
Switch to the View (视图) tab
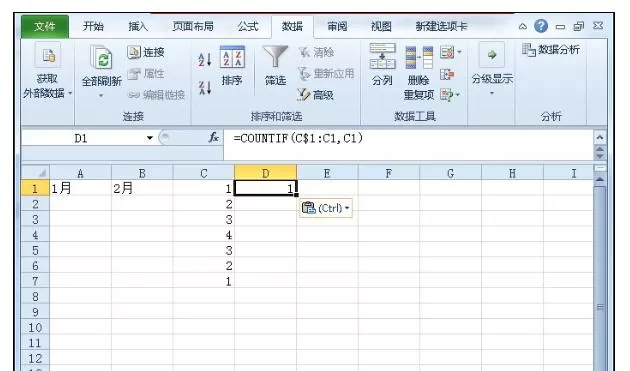pyautogui.click(x=381, y=27)
